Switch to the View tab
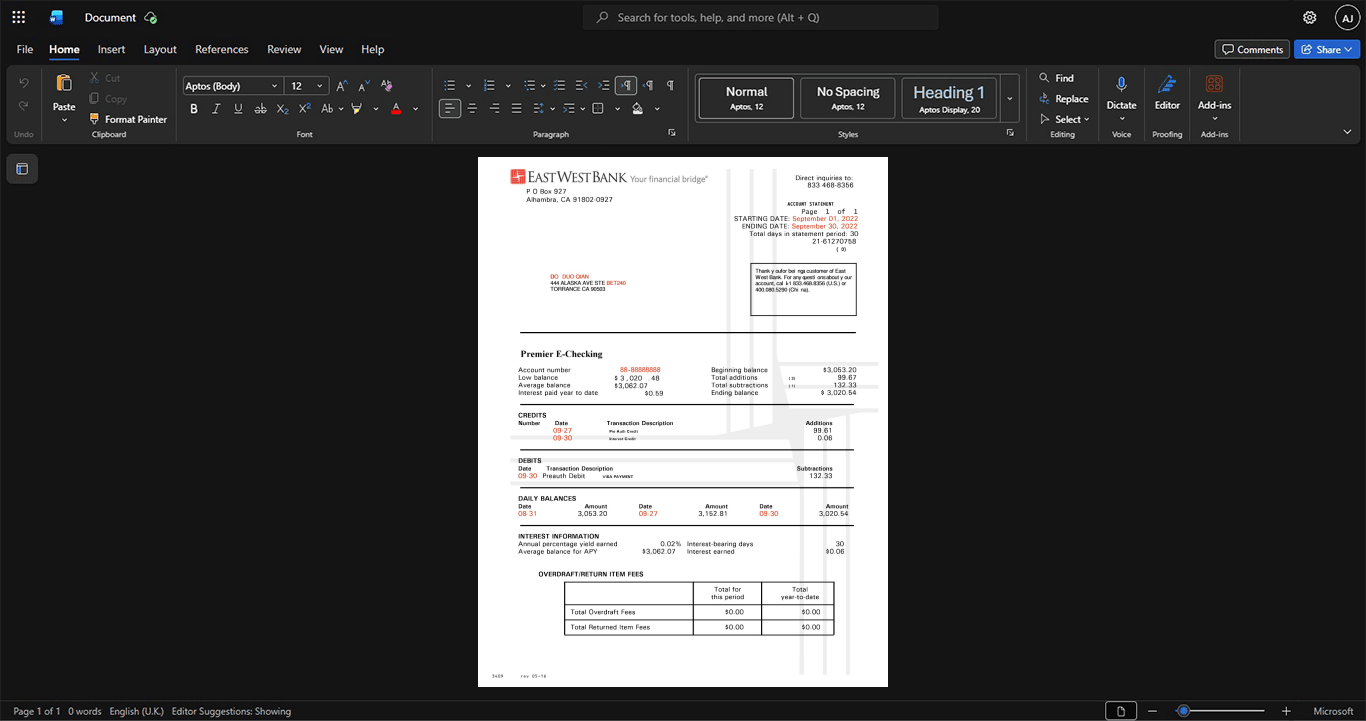Image resolution: width=1366 pixels, height=721 pixels. (x=331, y=49)
